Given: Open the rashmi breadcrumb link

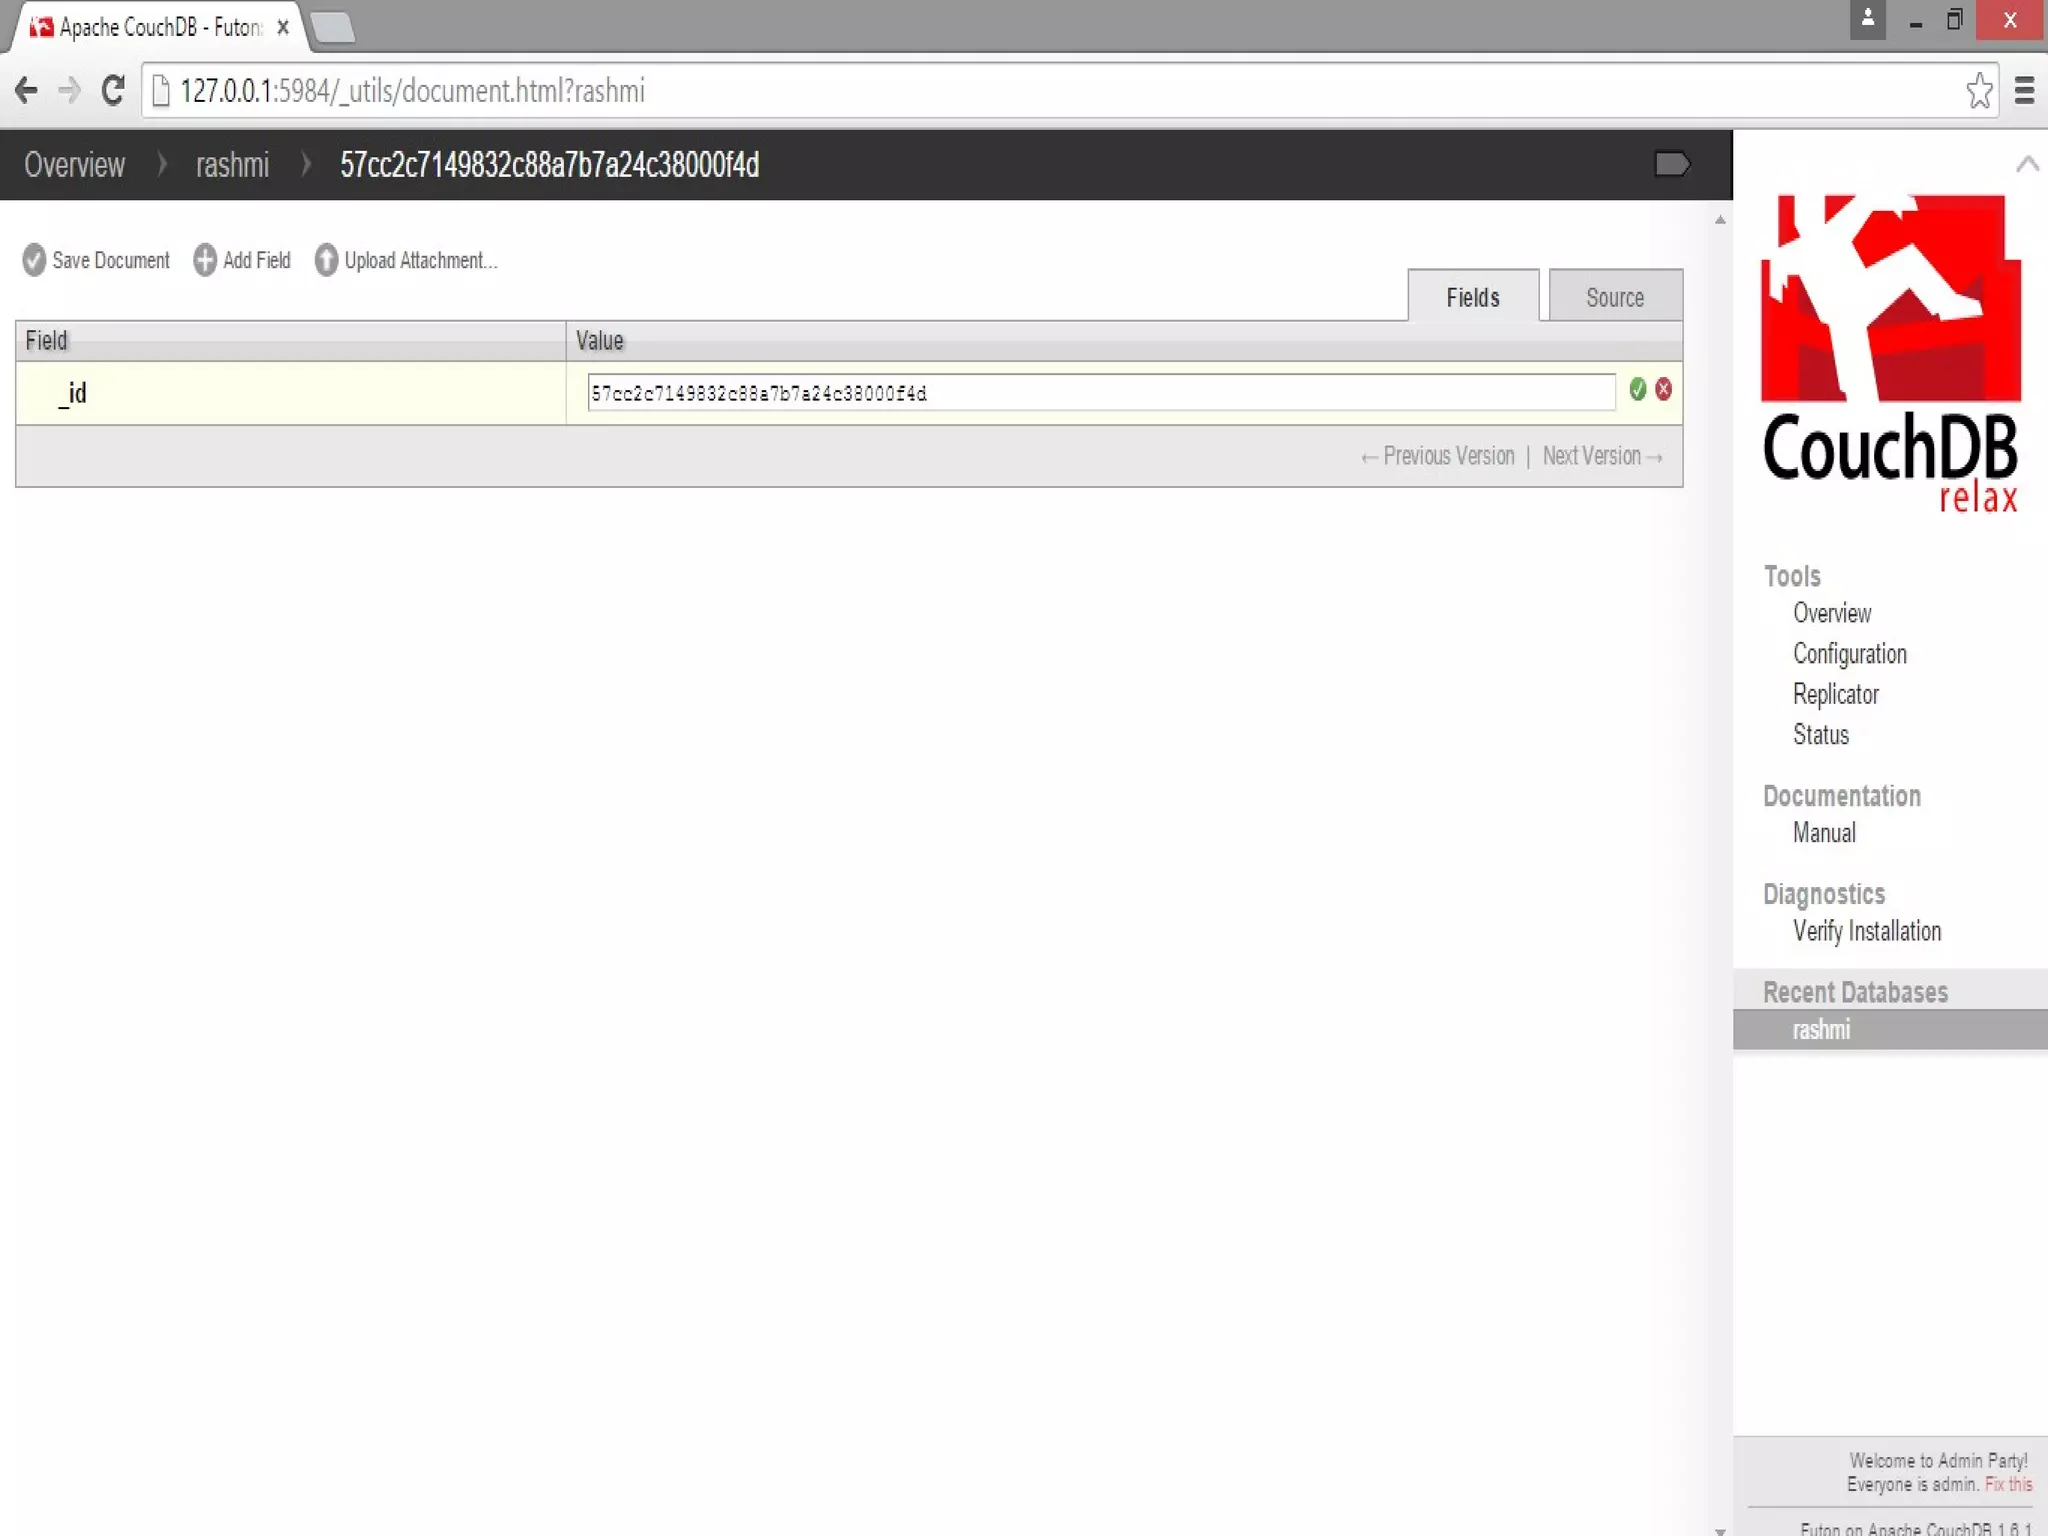Looking at the screenshot, I should pos(232,165).
